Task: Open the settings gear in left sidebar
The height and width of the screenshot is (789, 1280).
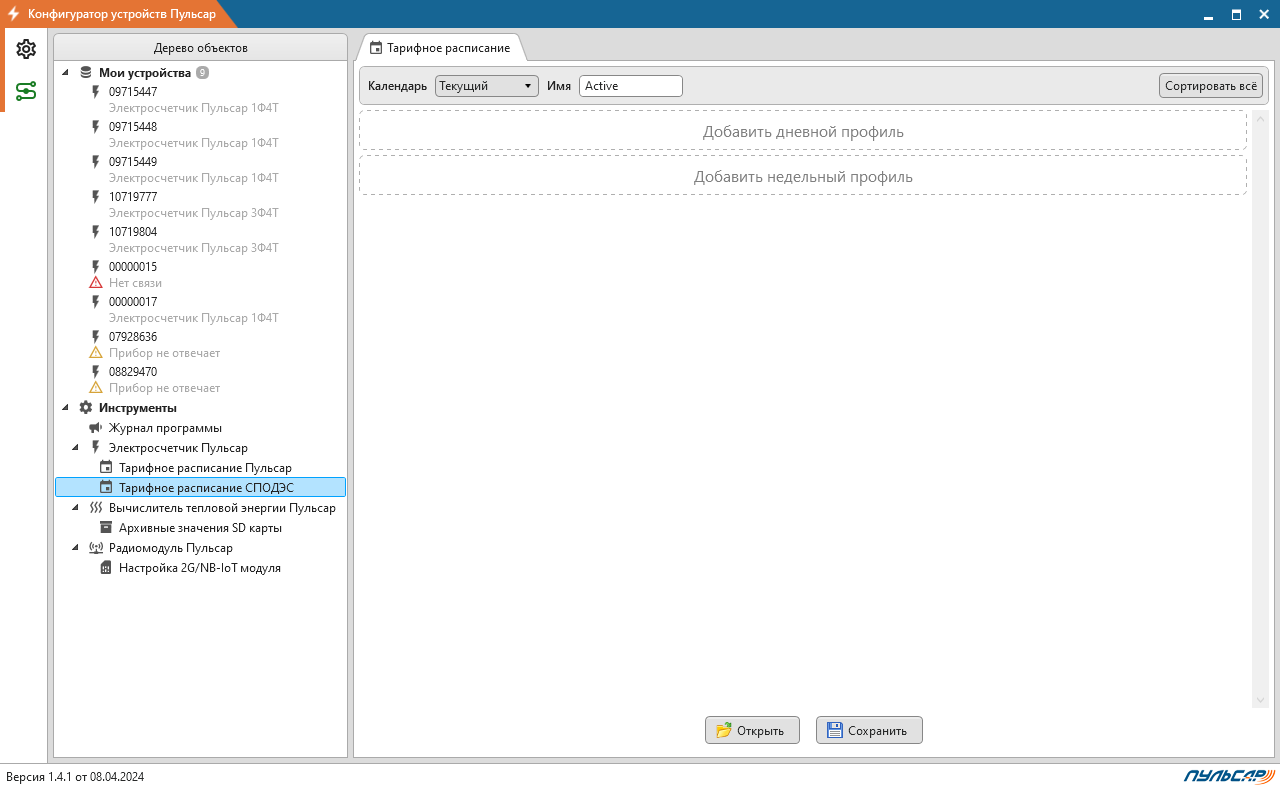Action: point(26,49)
